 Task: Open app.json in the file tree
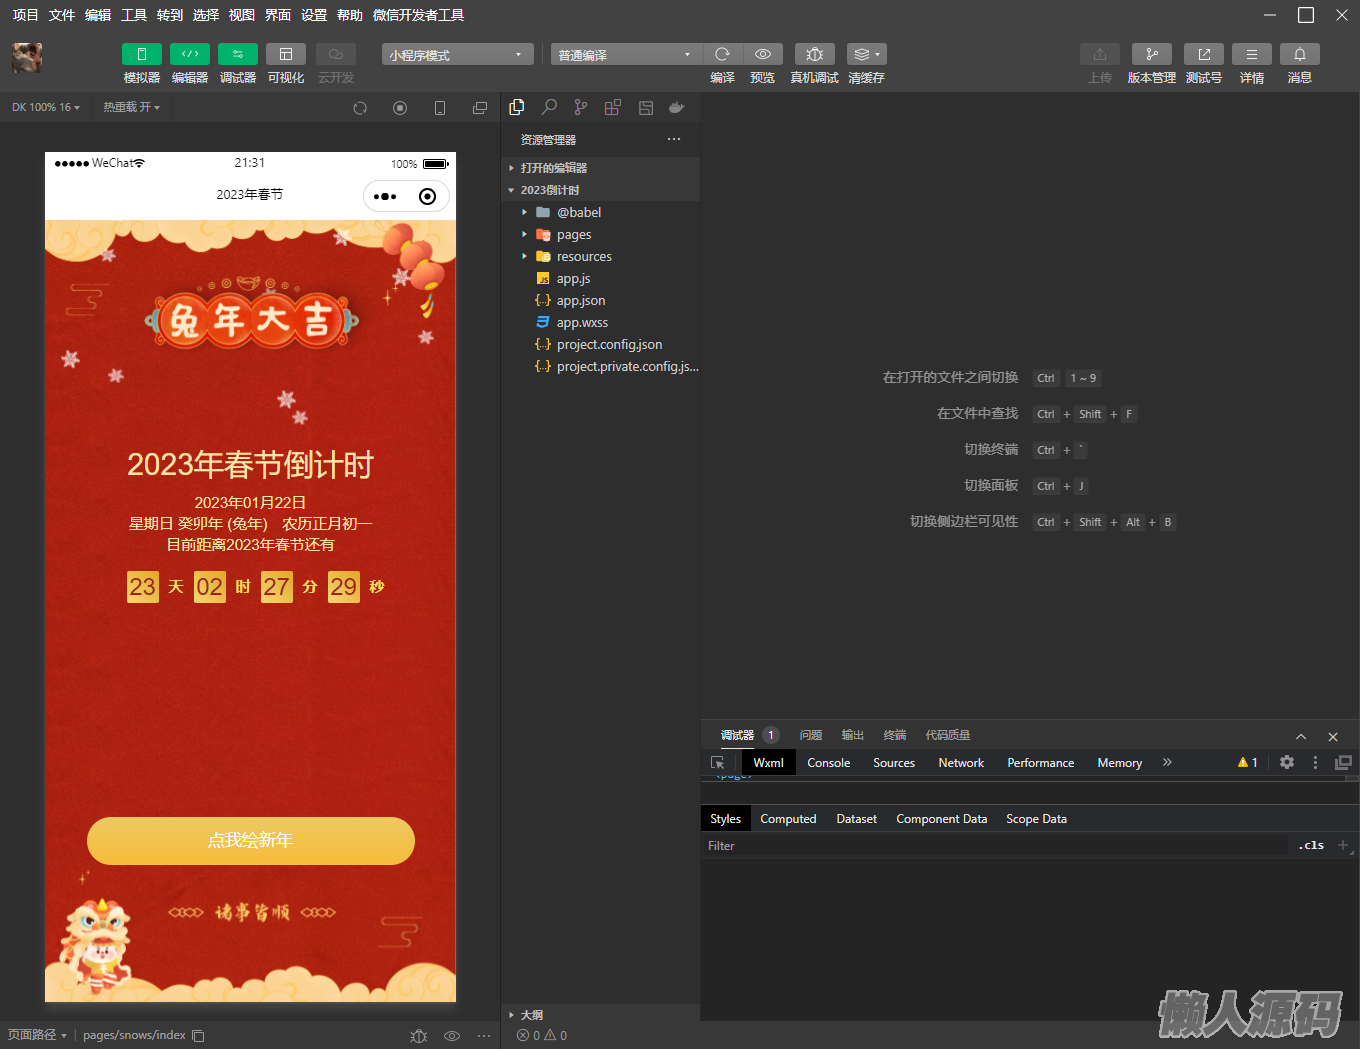click(581, 301)
